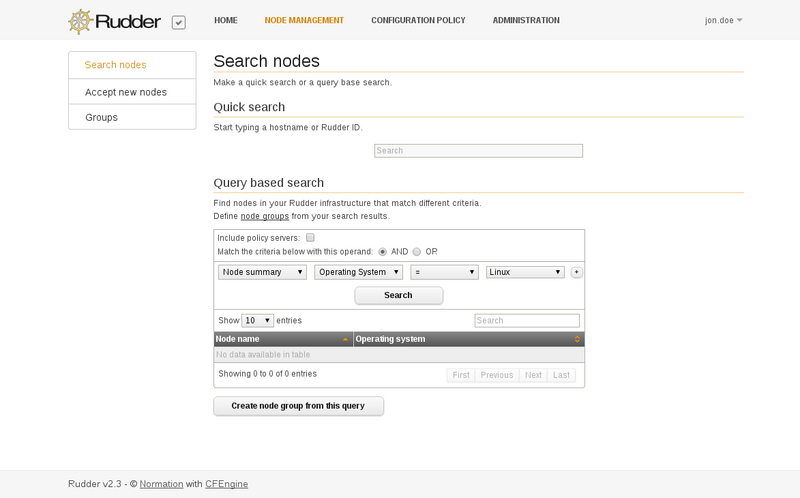Sort by the Operating system column
Image resolution: width=800 pixels, height=498 pixels.
pyautogui.click(x=469, y=339)
